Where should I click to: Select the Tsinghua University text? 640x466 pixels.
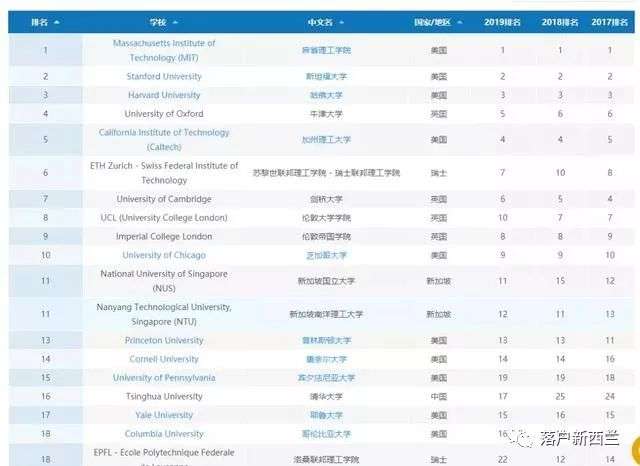(x=164, y=397)
